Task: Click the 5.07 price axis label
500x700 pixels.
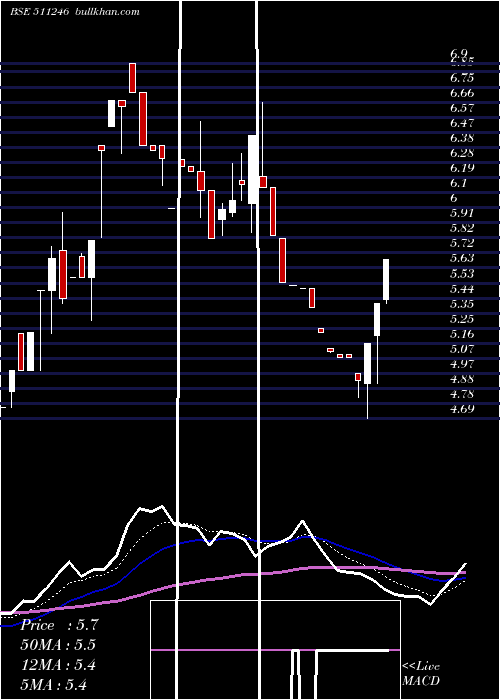Action: (462, 349)
